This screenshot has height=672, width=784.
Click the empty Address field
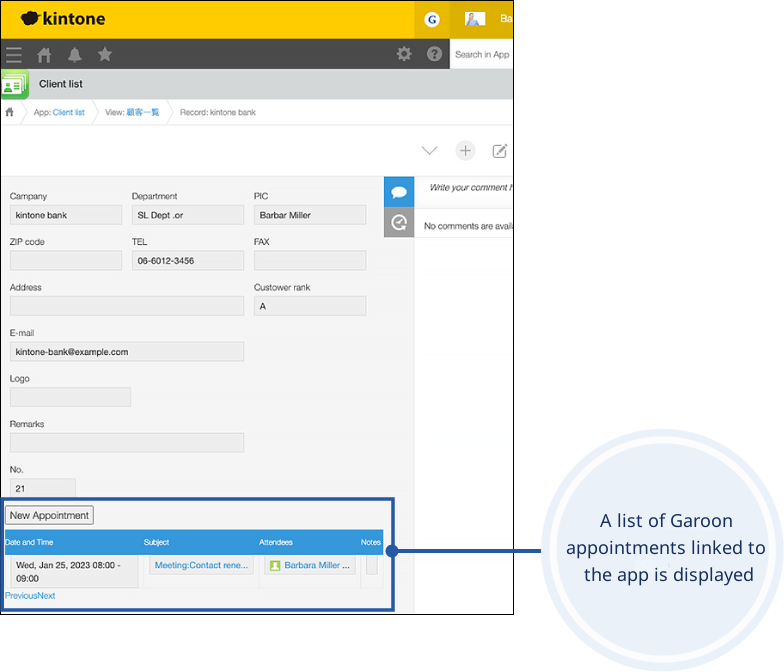coord(127,306)
